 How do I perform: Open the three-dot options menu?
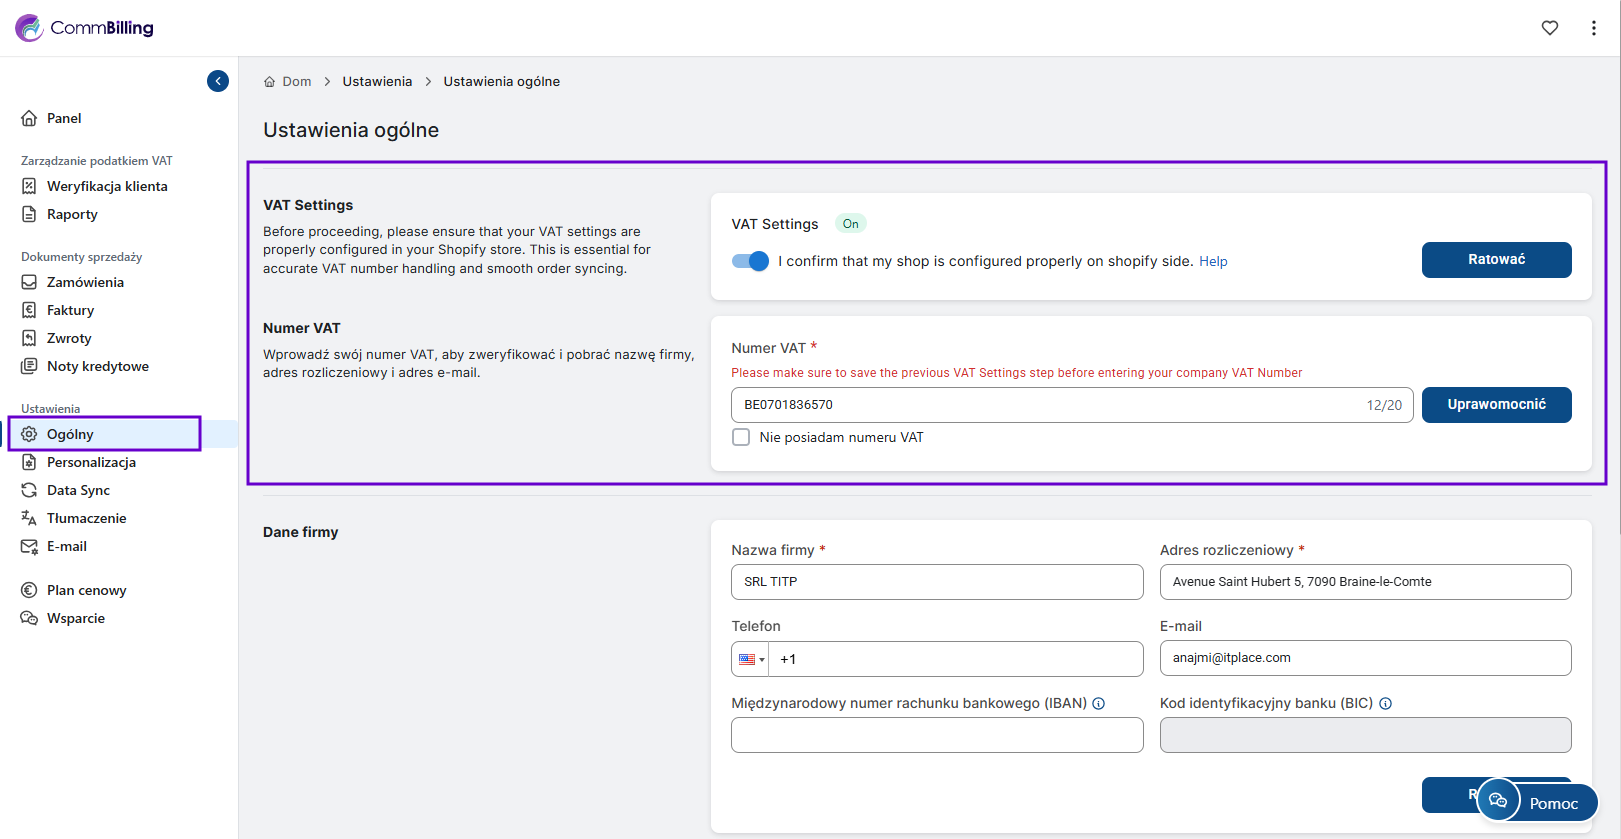pyautogui.click(x=1593, y=28)
